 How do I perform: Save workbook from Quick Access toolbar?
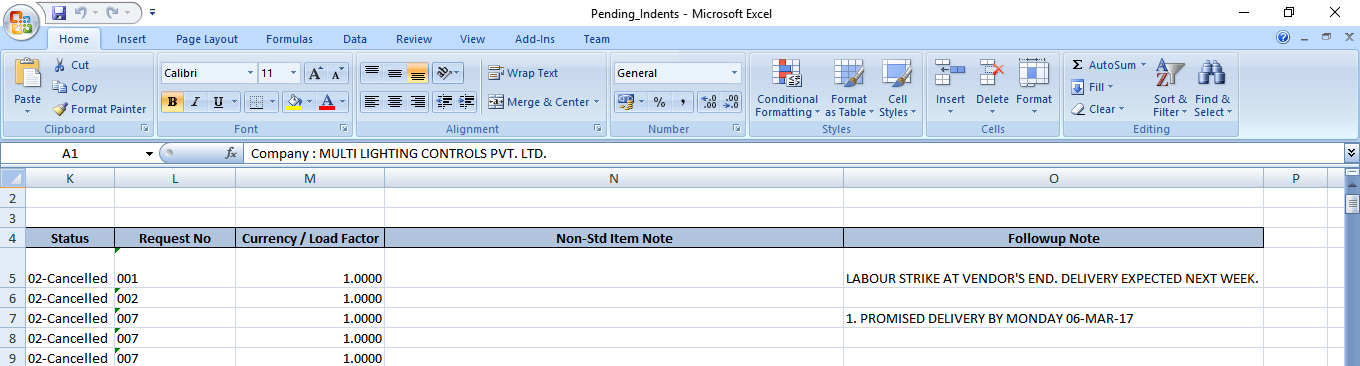click(x=58, y=13)
